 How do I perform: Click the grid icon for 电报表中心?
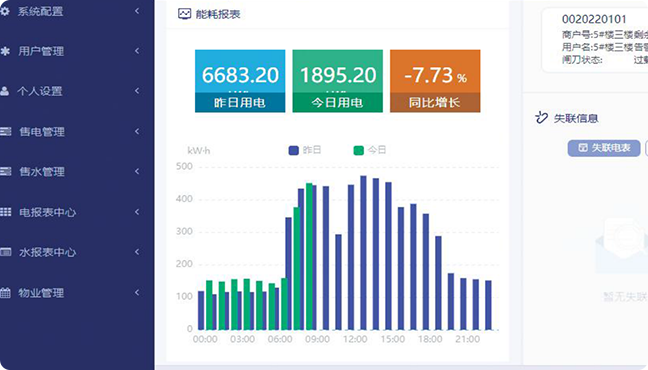pyautogui.click(x=5, y=212)
